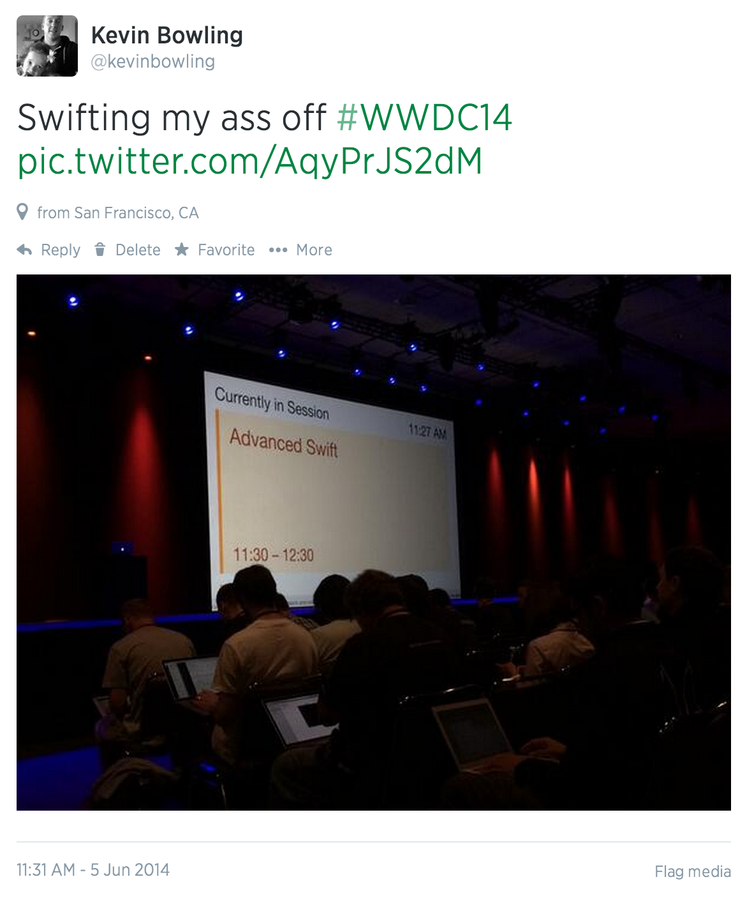Click the location pin icon

[x=22, y=212]
